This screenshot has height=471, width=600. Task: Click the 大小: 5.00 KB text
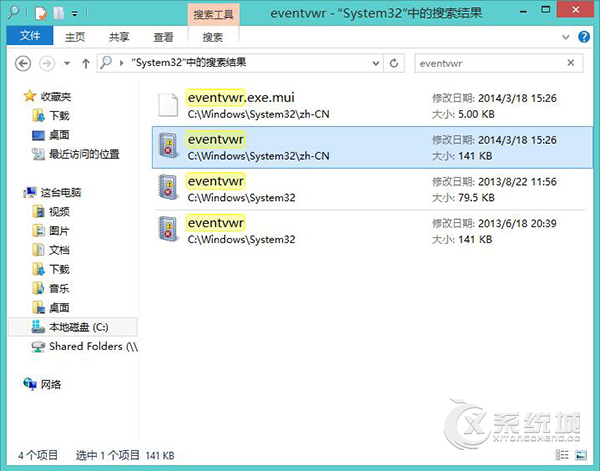(463, 114)
